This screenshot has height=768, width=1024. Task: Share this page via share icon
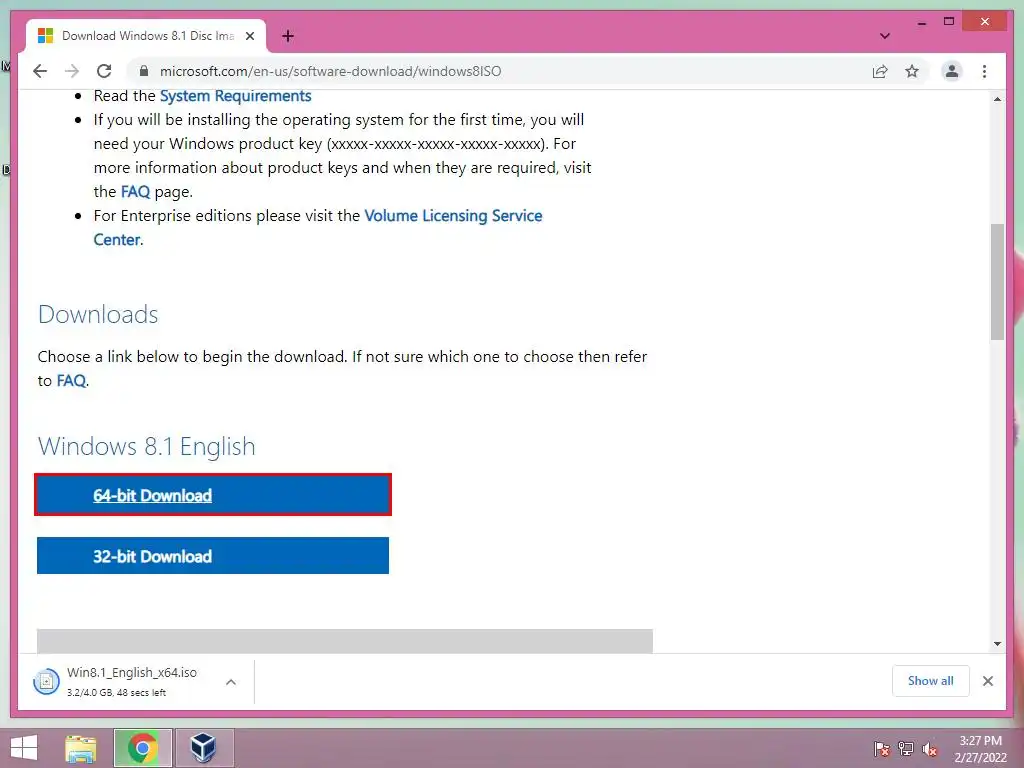coord(880,71)
